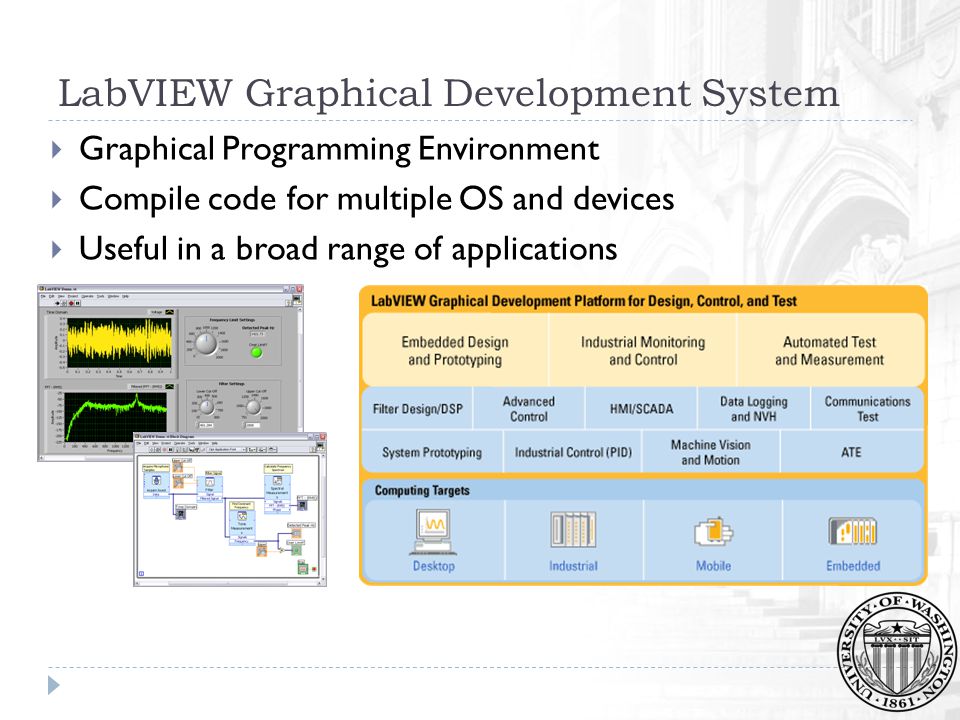Click the Automated Test and Measurement cell
The width and height of the screenshot is (960, 720).
pyautogui.click(x=830, y=350)
